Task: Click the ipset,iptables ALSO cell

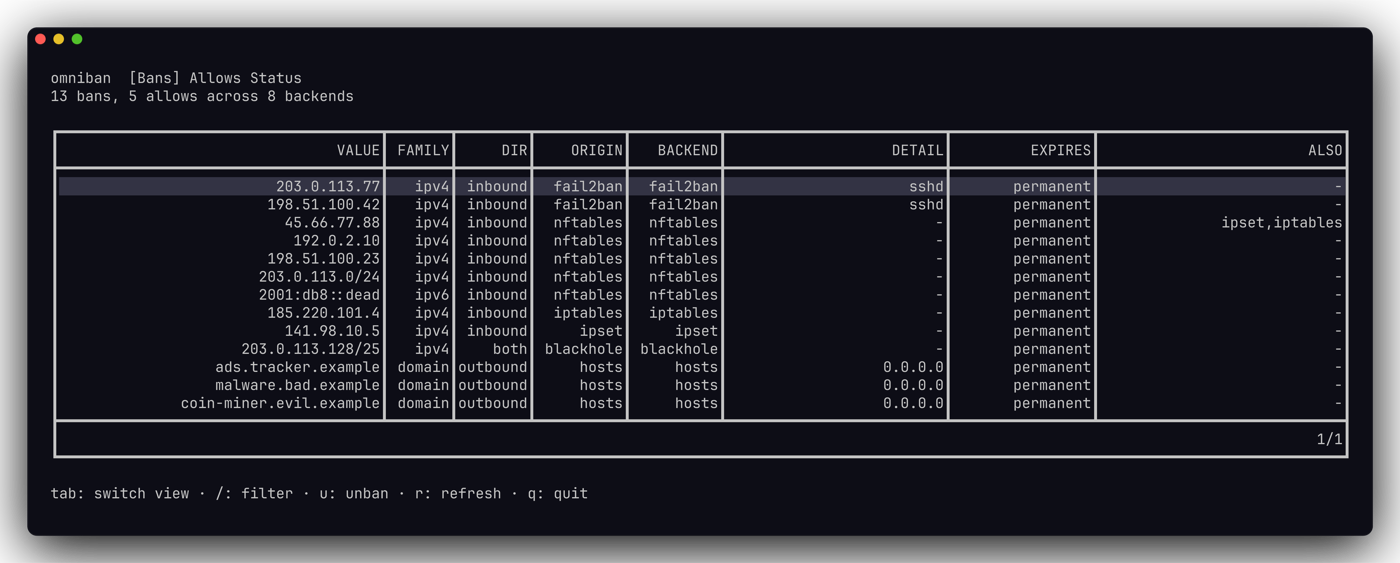Action: [1282, 222]
